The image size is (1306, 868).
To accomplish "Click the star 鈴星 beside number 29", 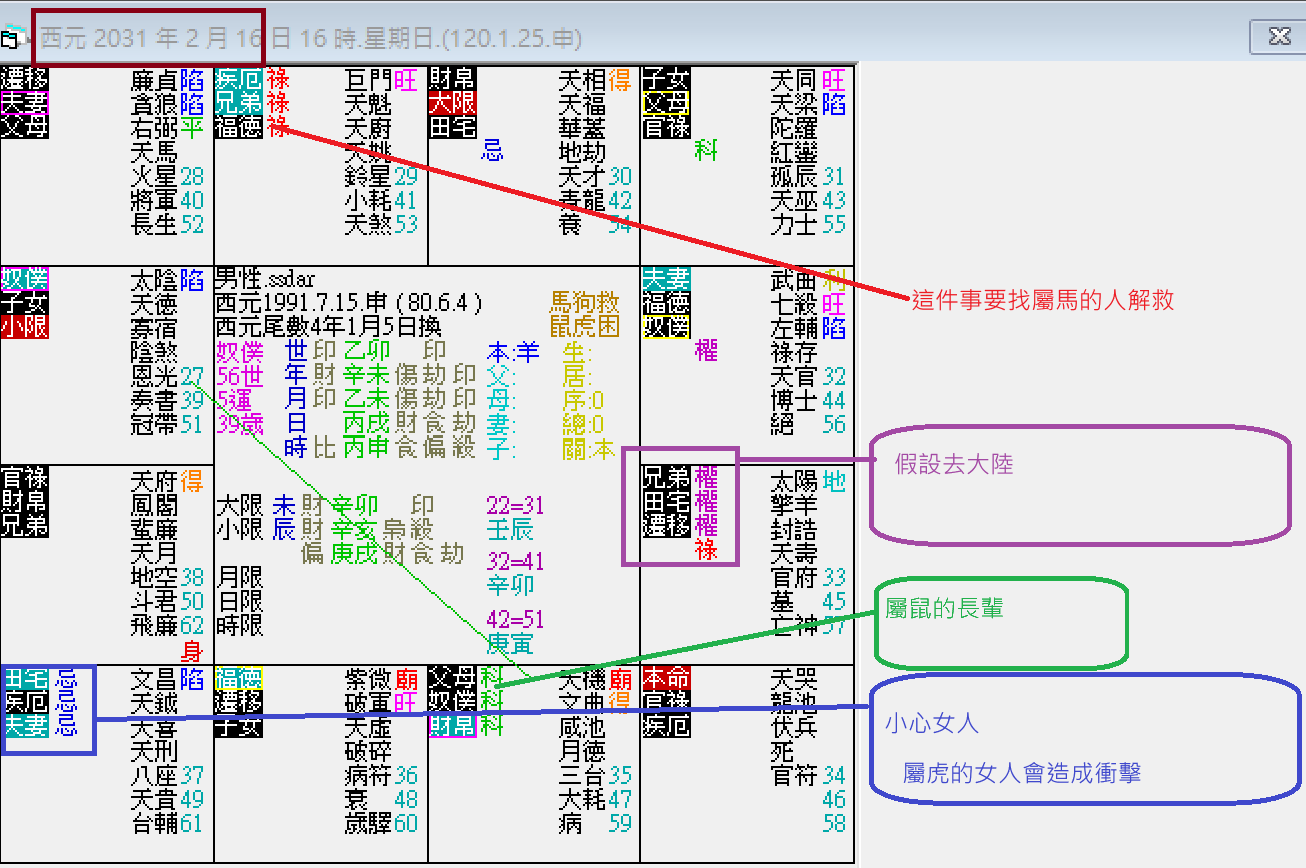I will [368, 176].
